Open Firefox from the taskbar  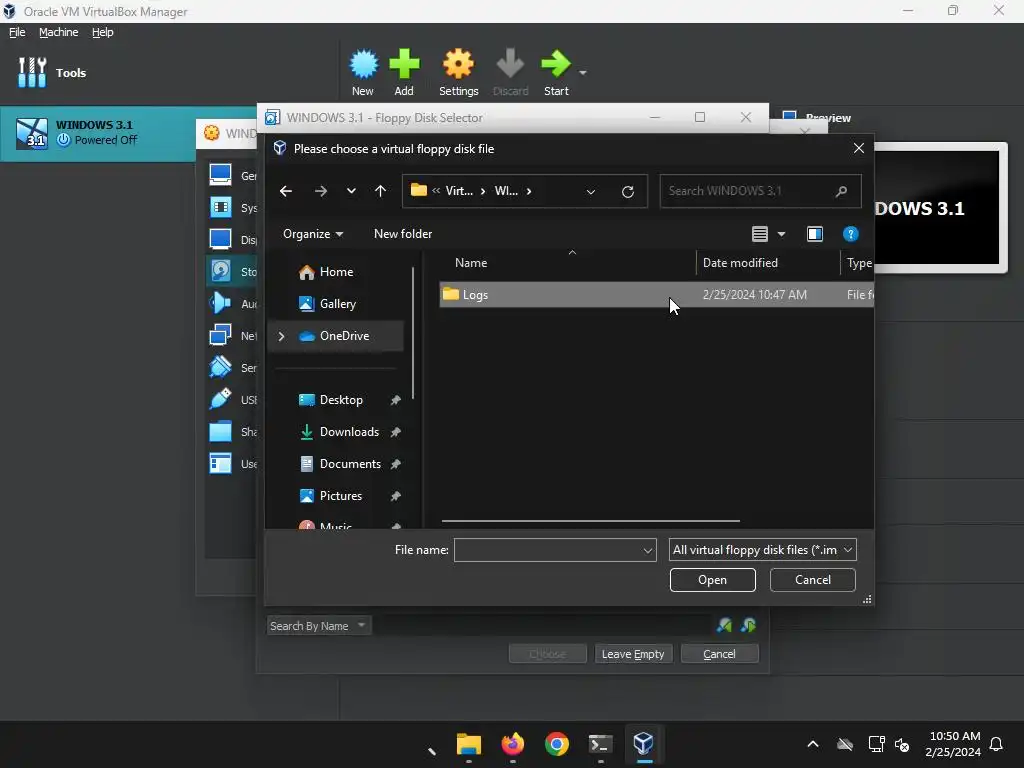[x=513, y=744]
